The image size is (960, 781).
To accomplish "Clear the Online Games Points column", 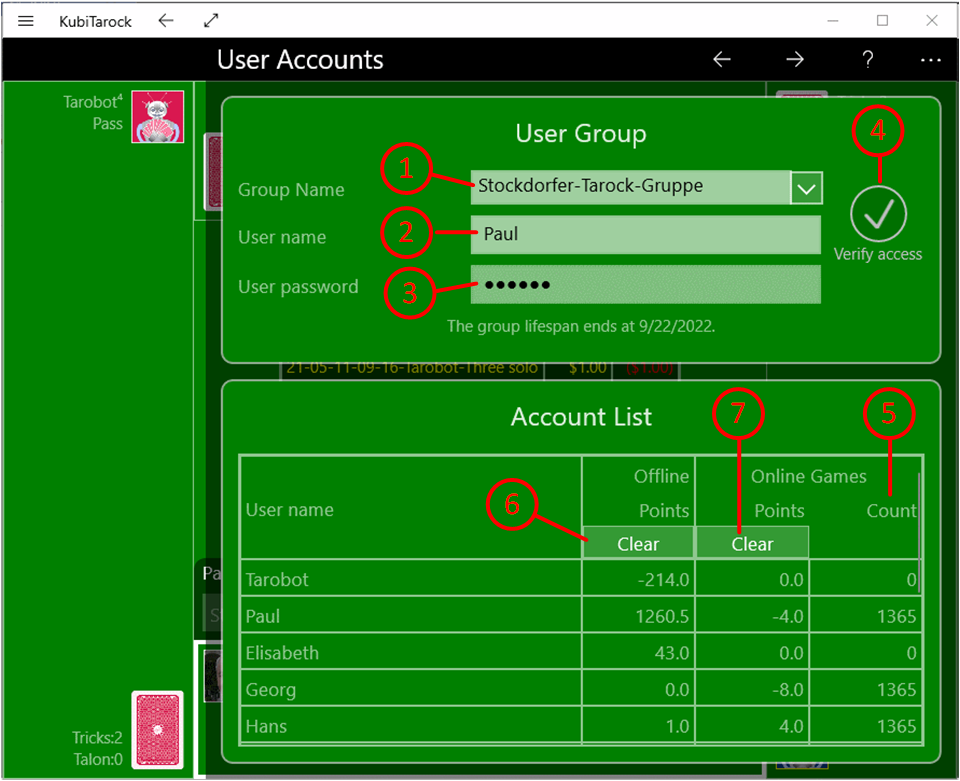I will [752, 544].
